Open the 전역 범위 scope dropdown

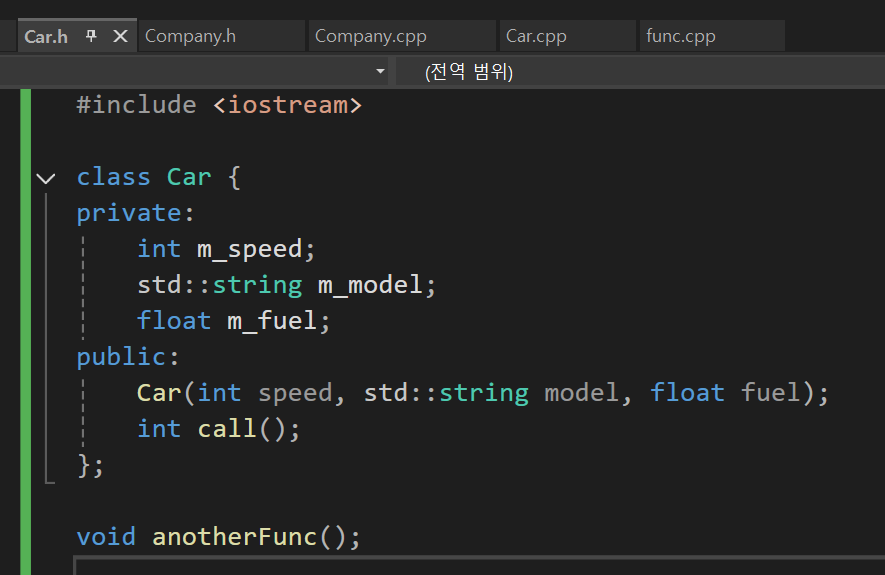(x=640, y=72)
